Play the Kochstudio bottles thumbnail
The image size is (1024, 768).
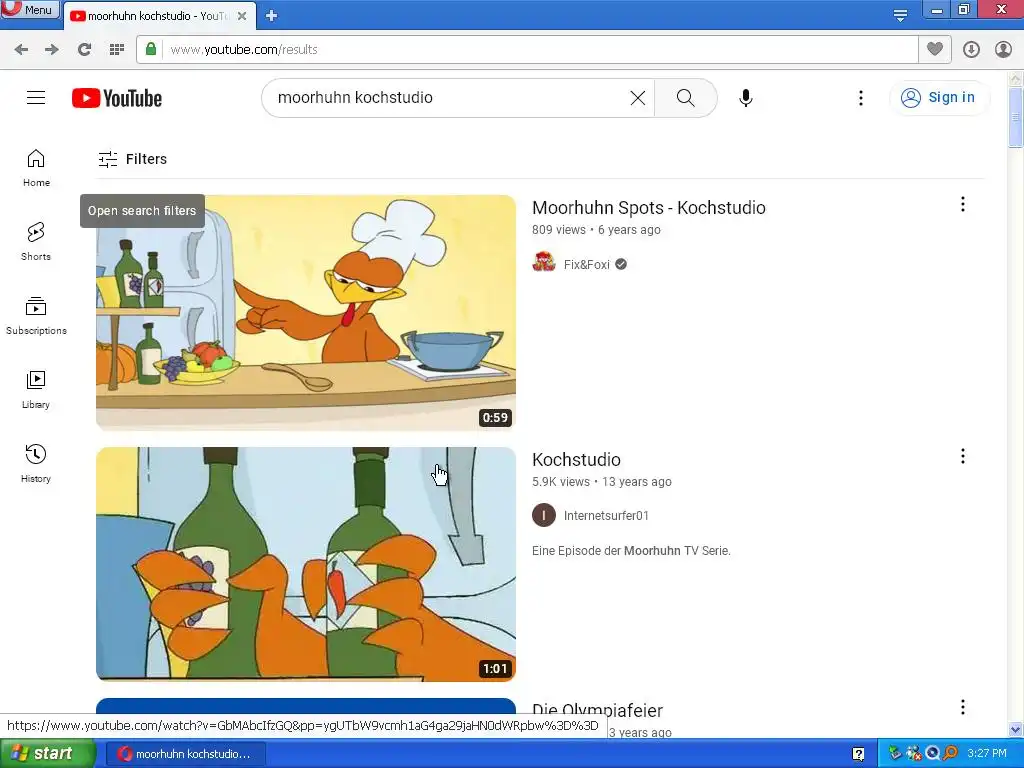click(x=306, y=564)
